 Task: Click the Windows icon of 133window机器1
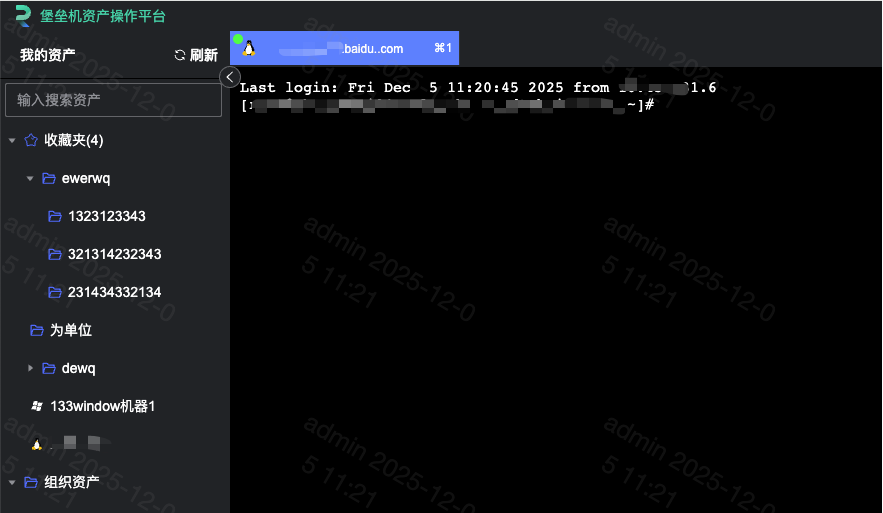click(x=37, y=406)
